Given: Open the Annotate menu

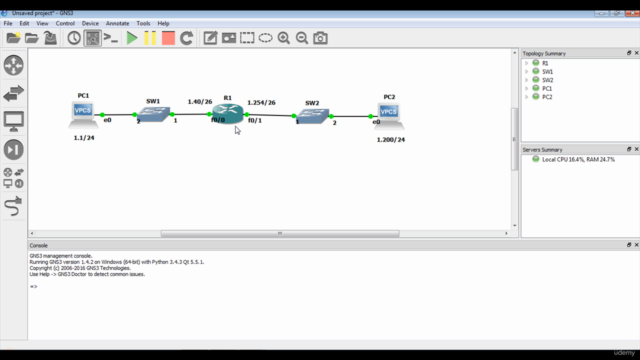Looking at the screenshot, I should point(117,23).
